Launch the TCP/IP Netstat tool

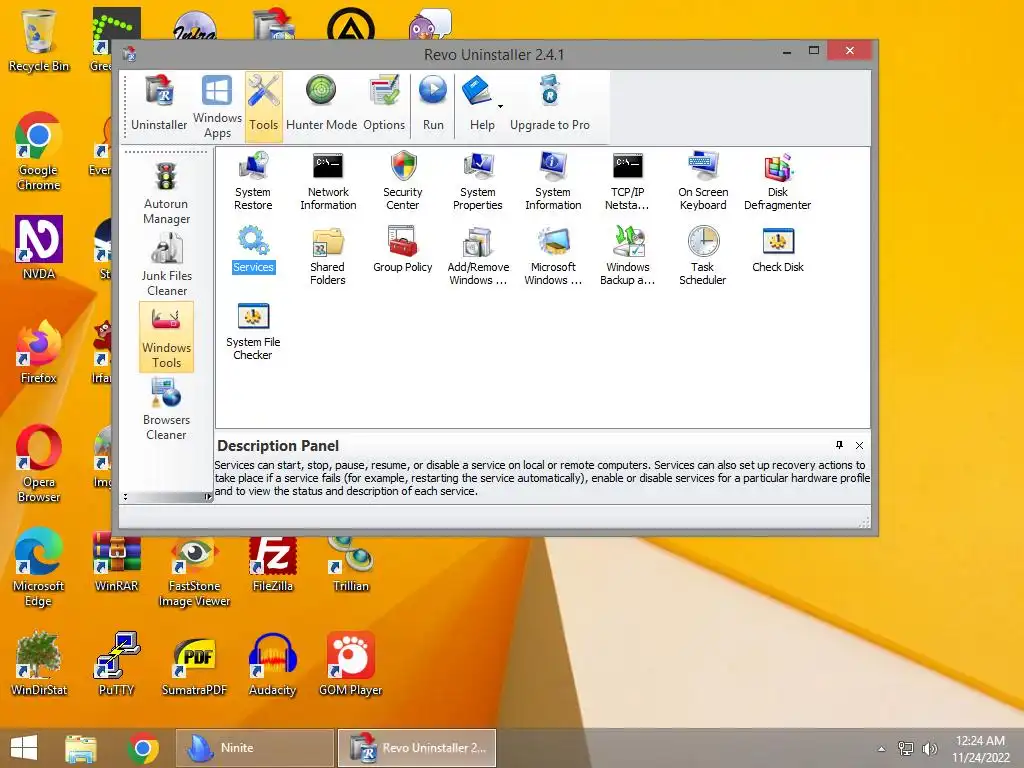[x=628, y=181]
